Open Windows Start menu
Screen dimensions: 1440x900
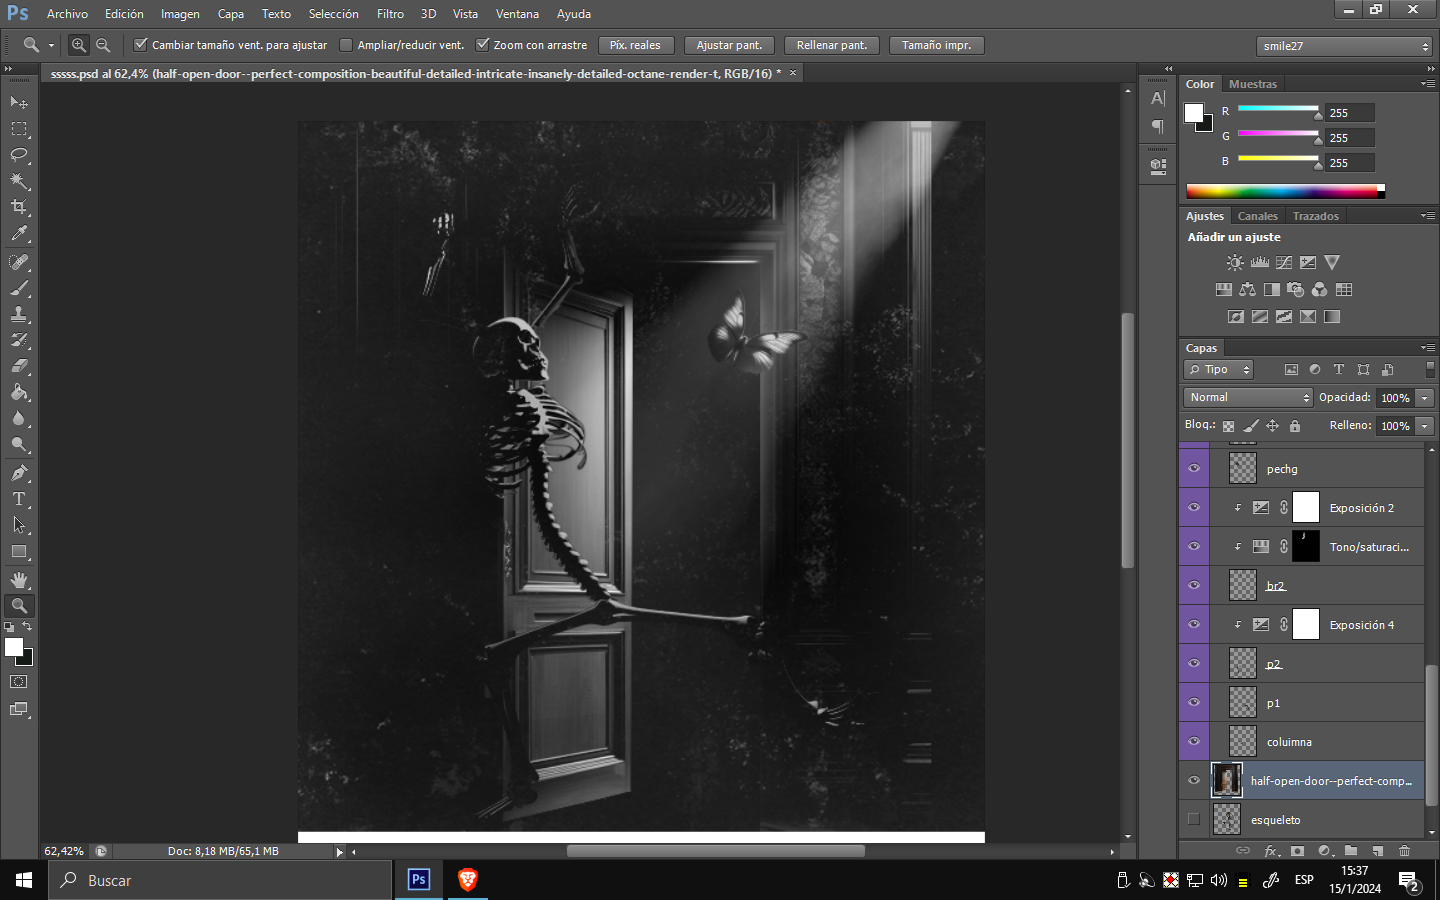coord(24,880)
